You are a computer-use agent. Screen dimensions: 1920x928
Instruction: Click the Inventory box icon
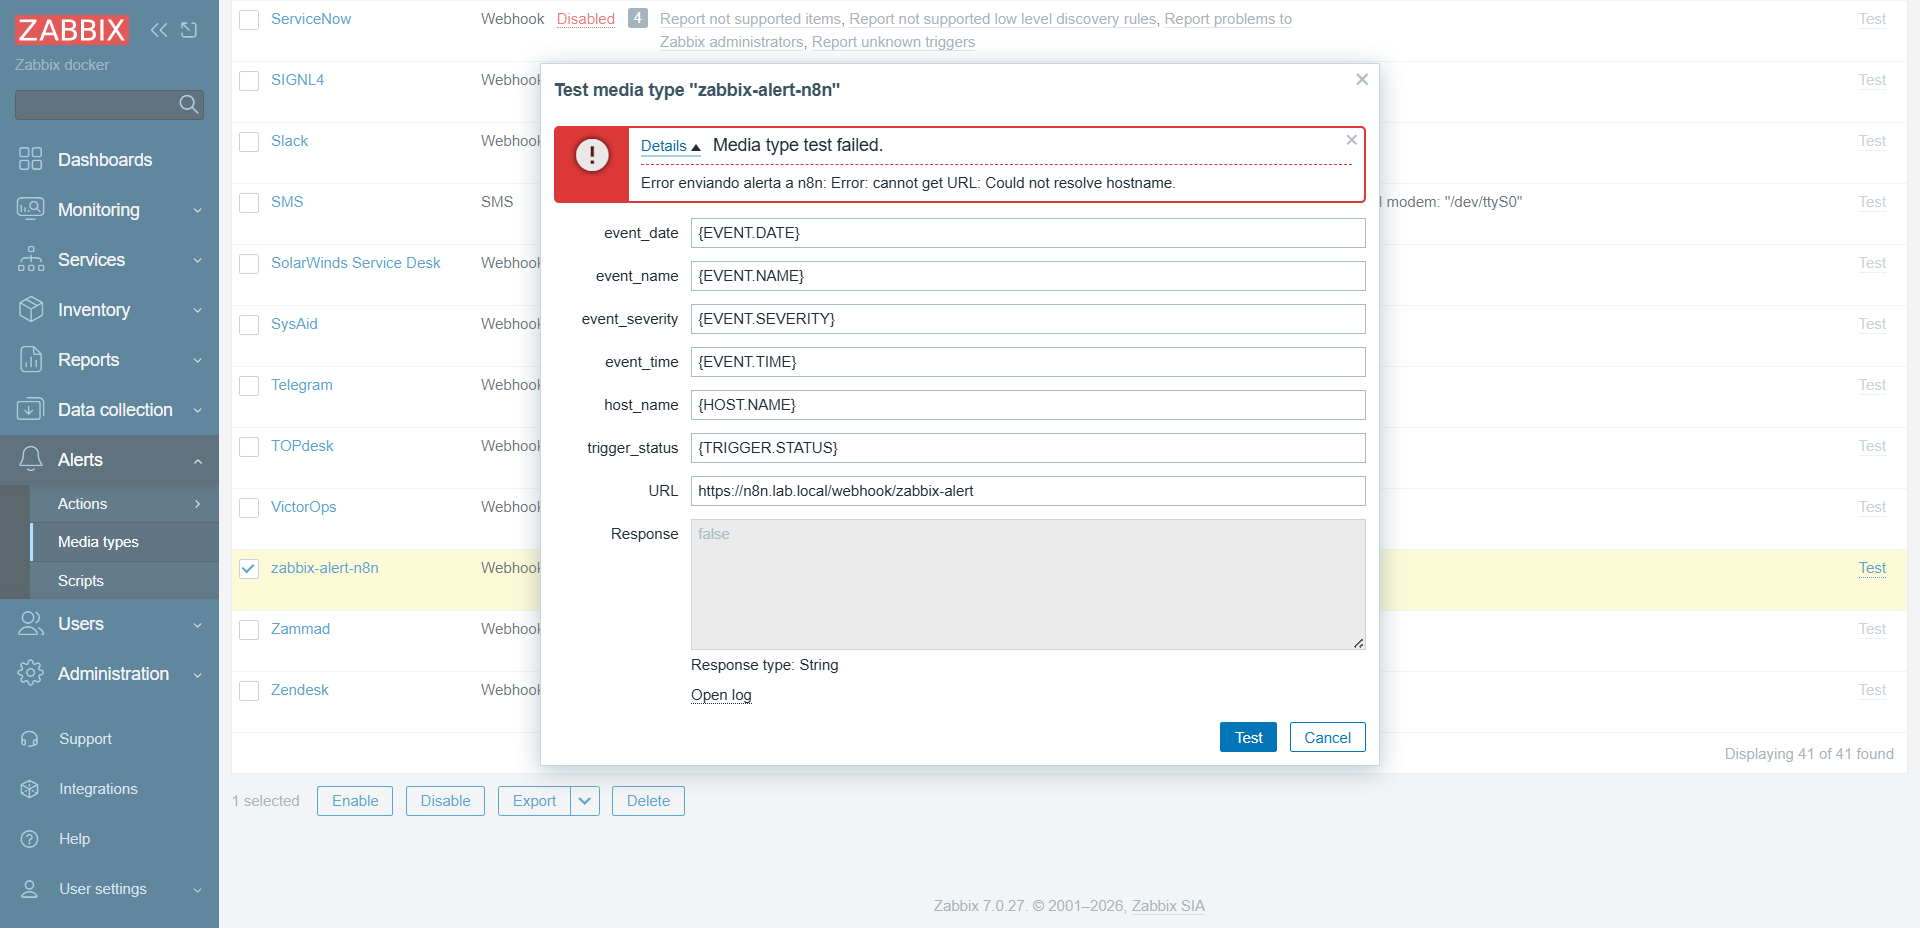tap(31, 309)
